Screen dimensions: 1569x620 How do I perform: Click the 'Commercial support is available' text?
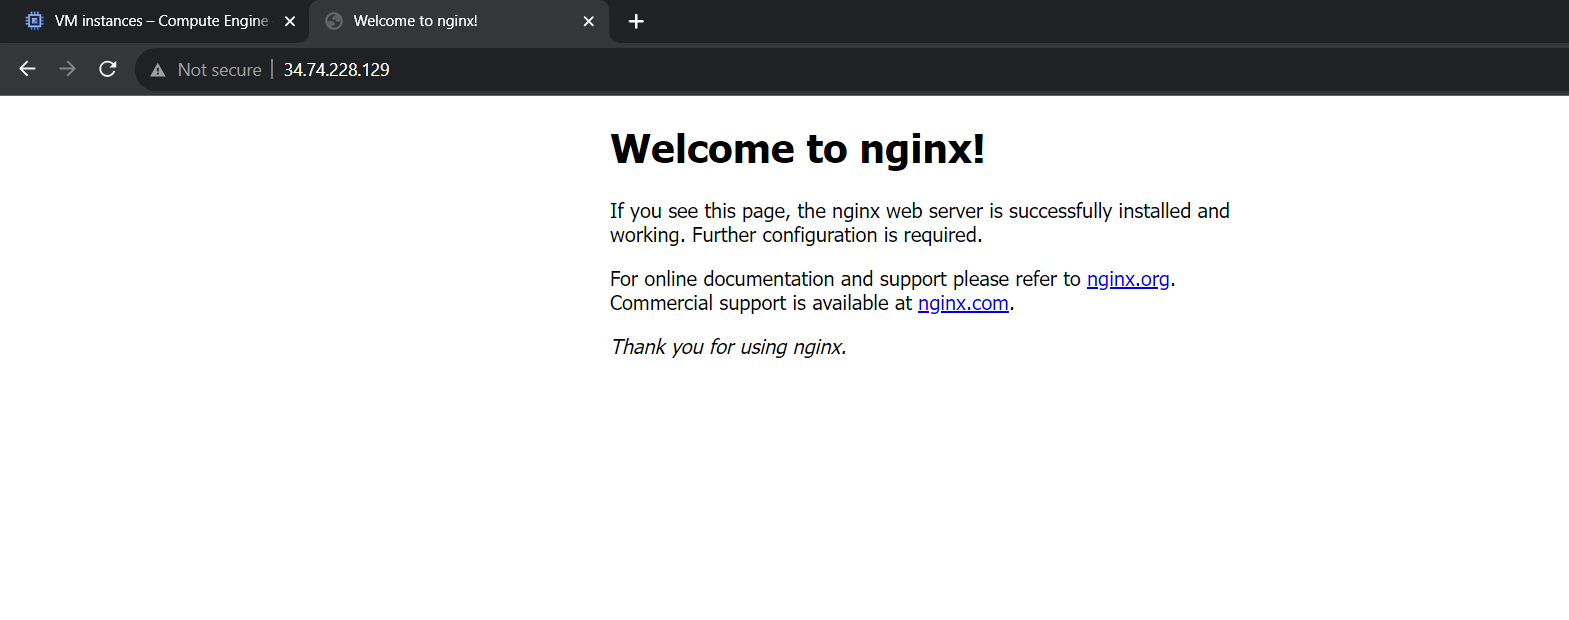click(760, 303)
